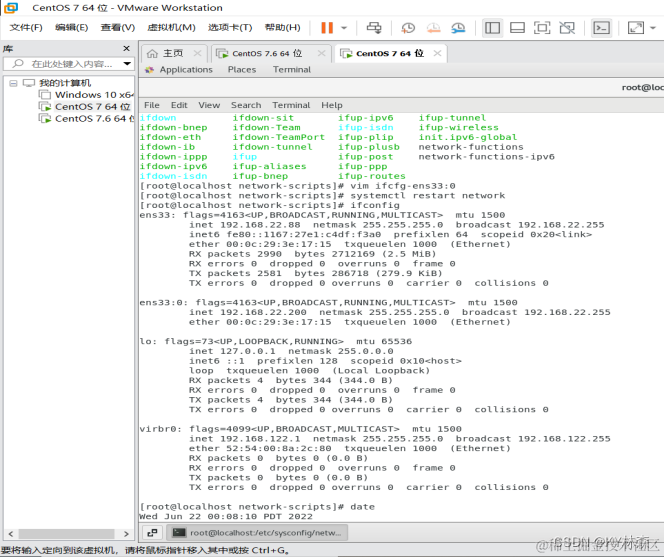Click the ens33:0 inet 192.168.22.200 line

[400, 312]
